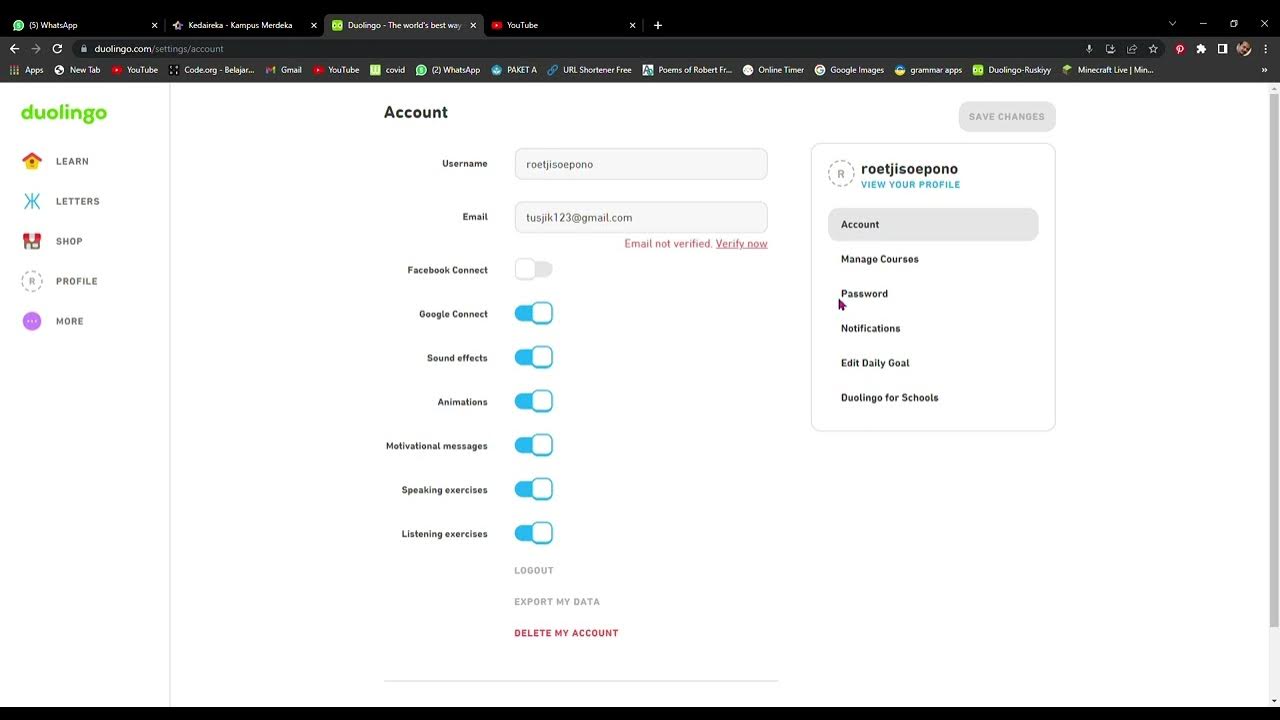Close the Duolingo browser tab
Viewport: 1280px width, 720px height.
(473, 25)
